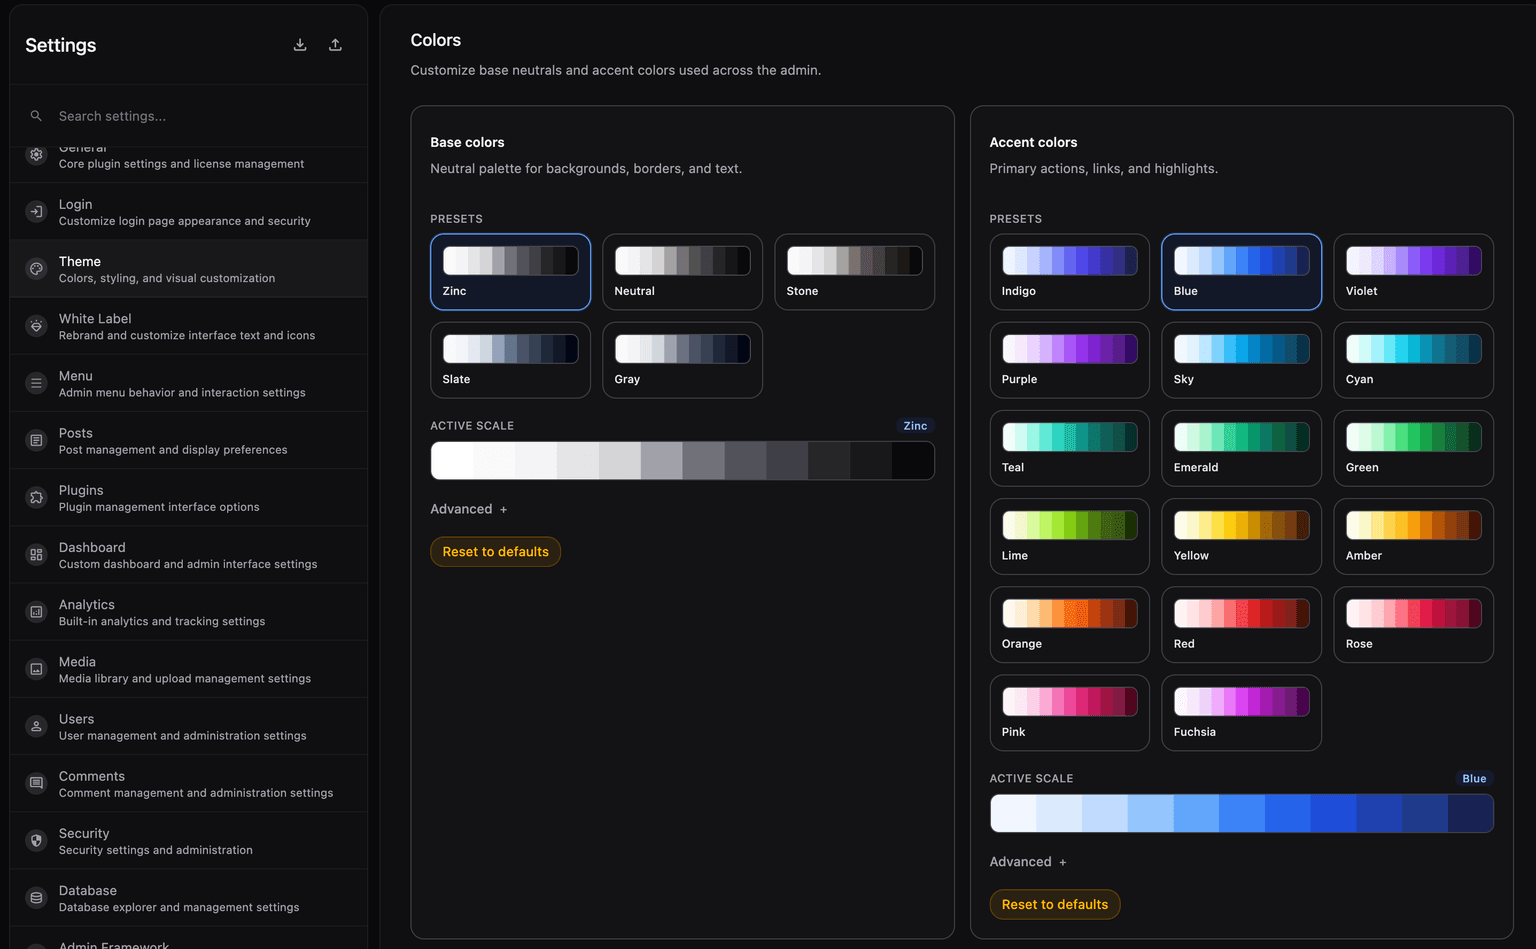This screenshot has height=949, width=1536.
Task: Click the Blue active scale badge
Action: coord(1474,779)
